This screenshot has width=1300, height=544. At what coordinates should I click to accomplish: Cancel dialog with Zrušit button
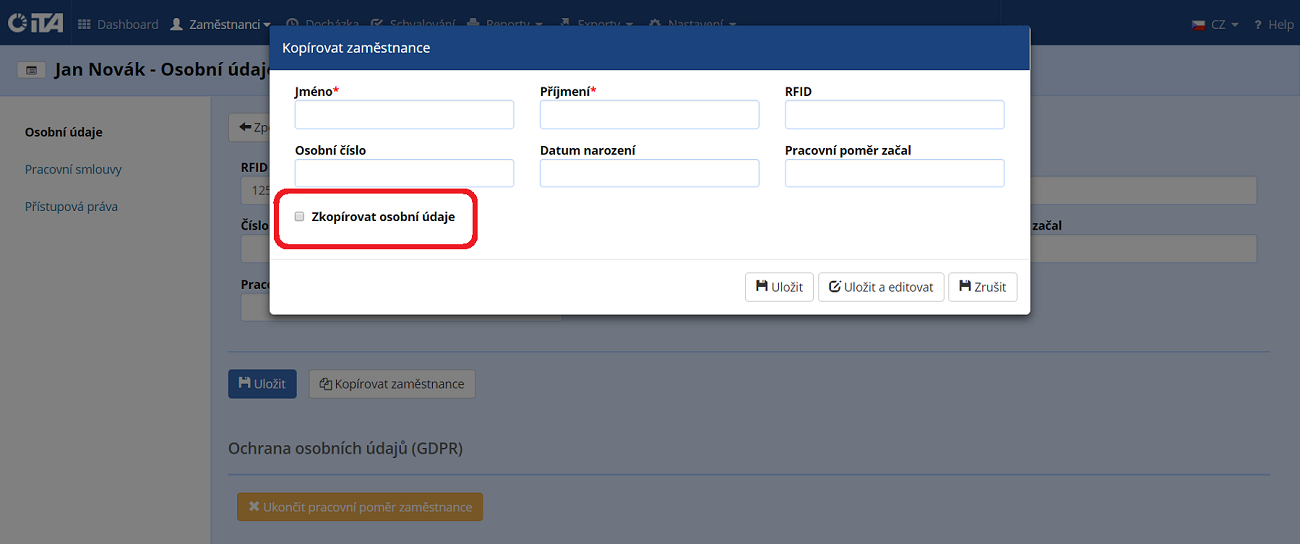pos(982,287)
